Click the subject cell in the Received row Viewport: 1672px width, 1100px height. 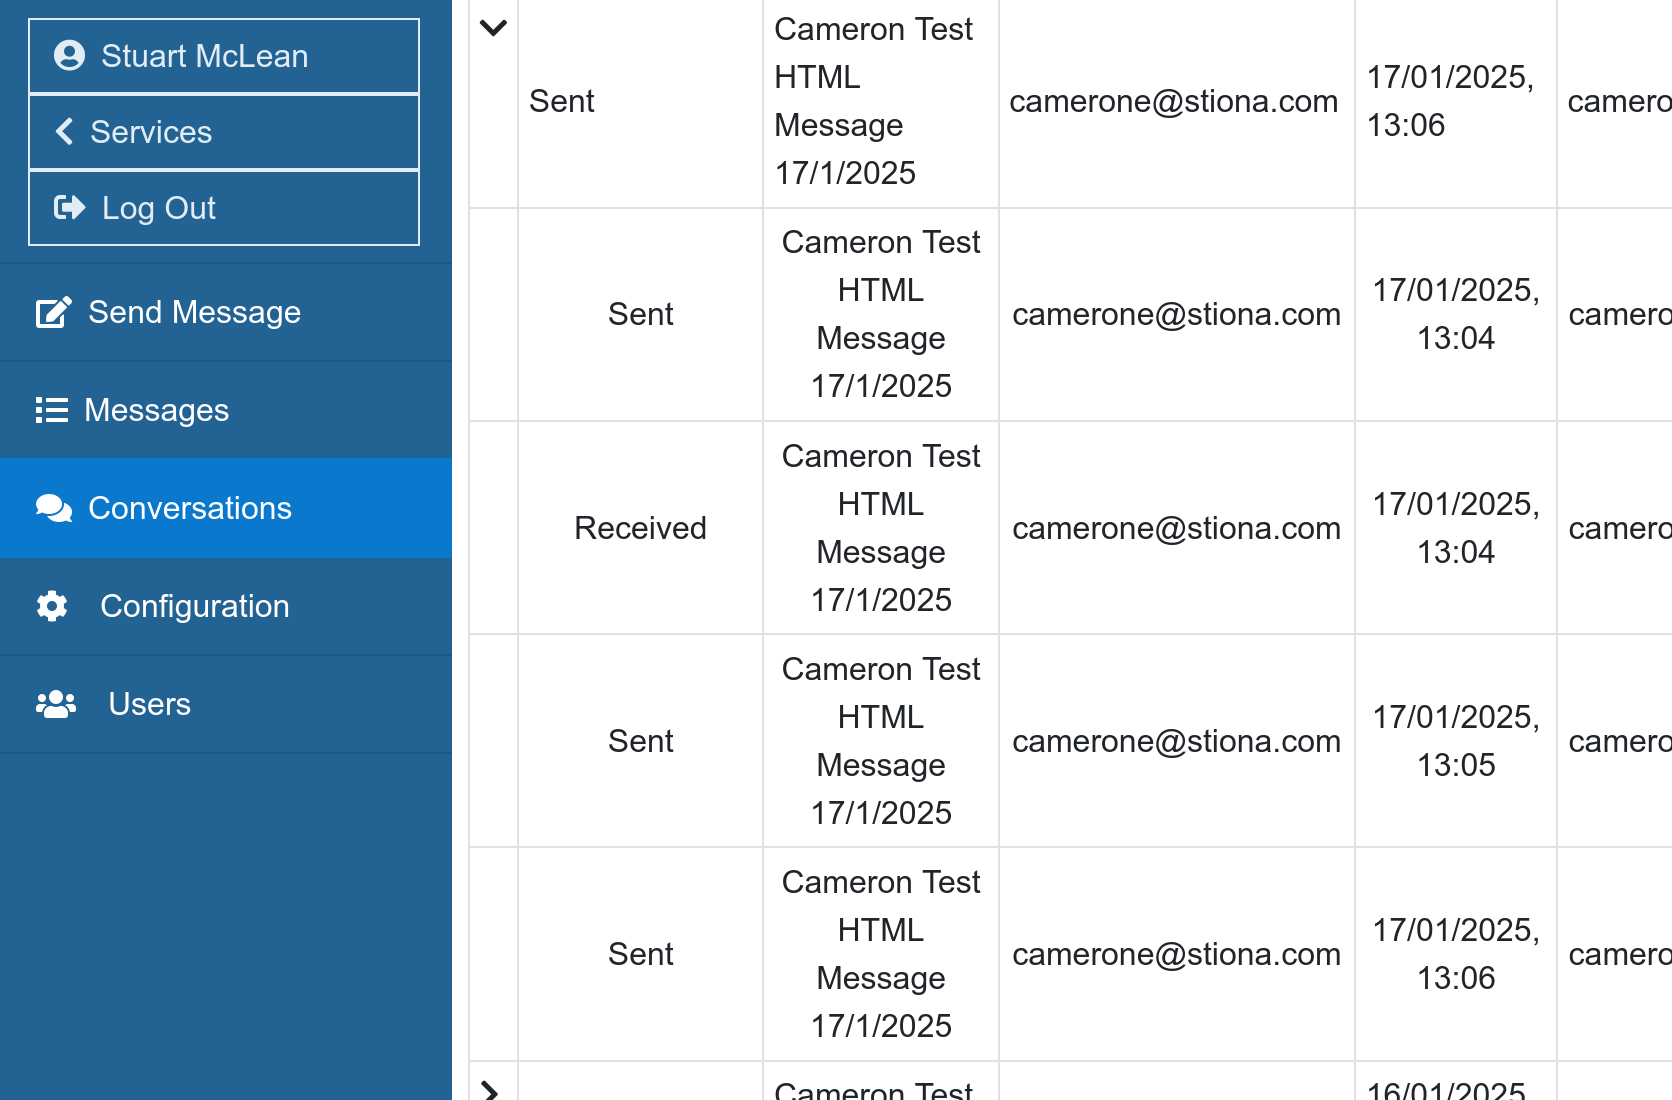click(x=881, y=528)
